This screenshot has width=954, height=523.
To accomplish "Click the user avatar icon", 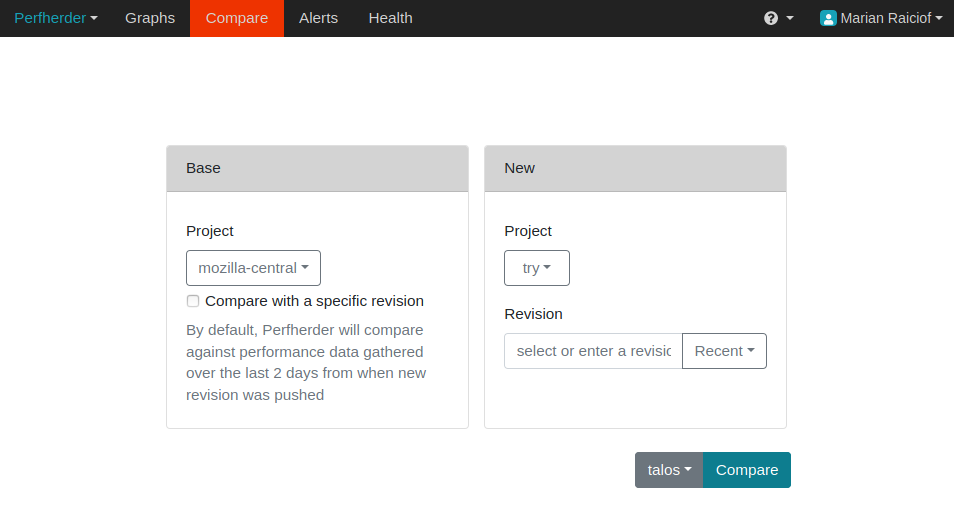I will pyautogui.click(x=828, y=18).
